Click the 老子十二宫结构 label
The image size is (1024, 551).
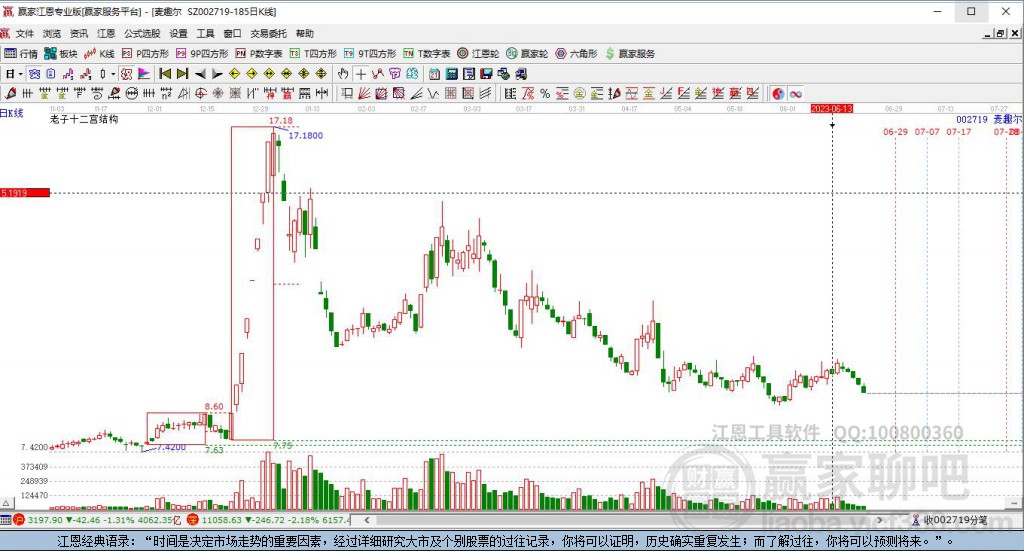[84, 119]
